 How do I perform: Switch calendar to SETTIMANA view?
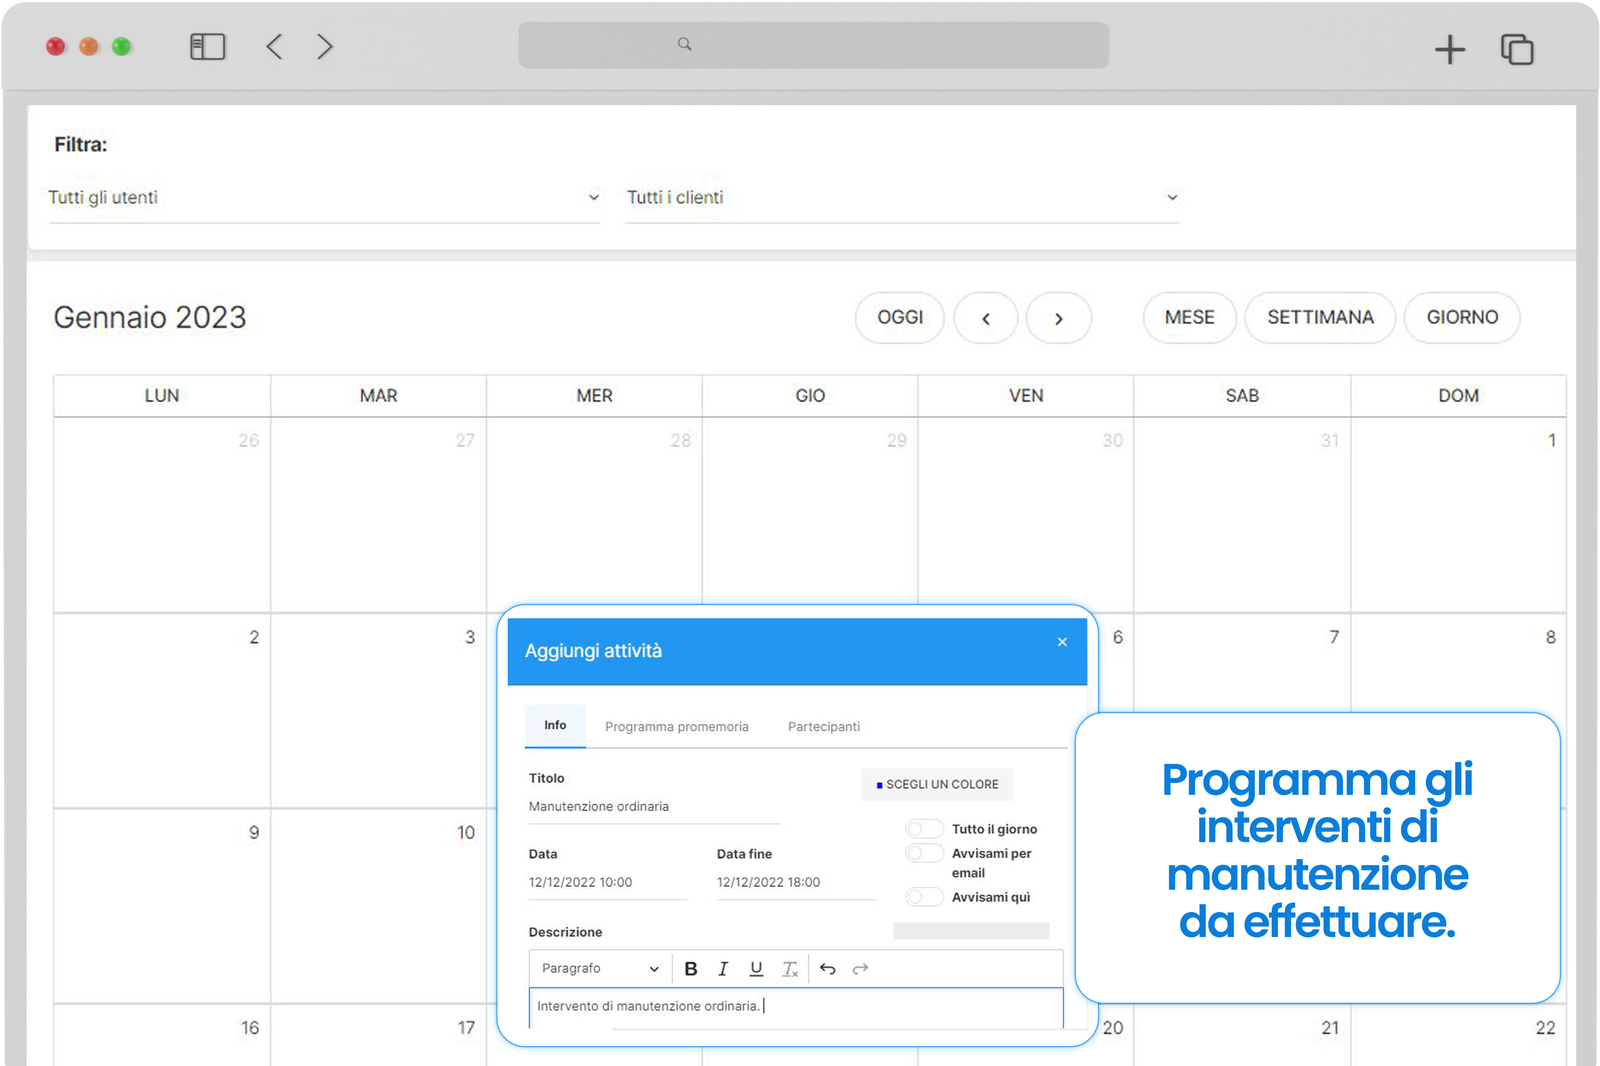[x=1320, y=318]
